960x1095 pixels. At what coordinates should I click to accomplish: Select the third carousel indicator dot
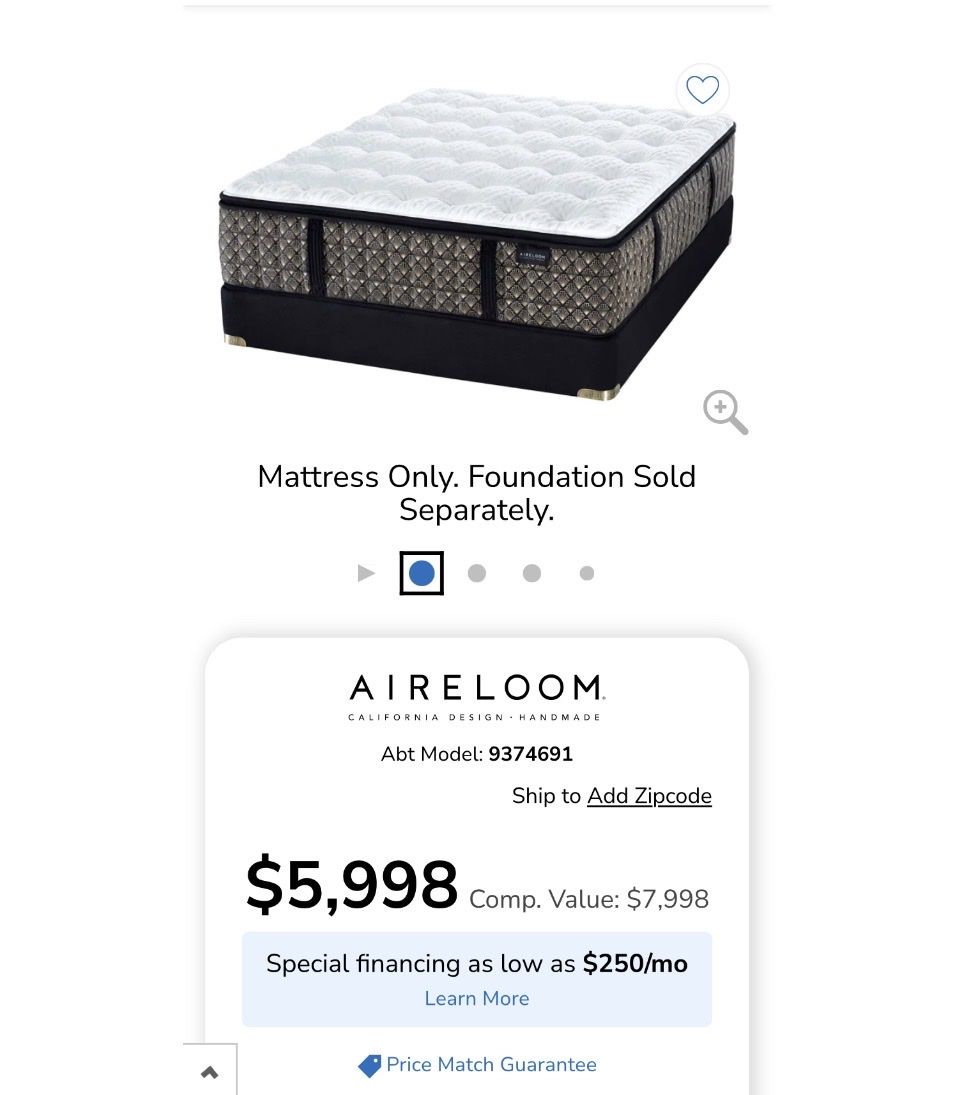(x=532, y=573)
